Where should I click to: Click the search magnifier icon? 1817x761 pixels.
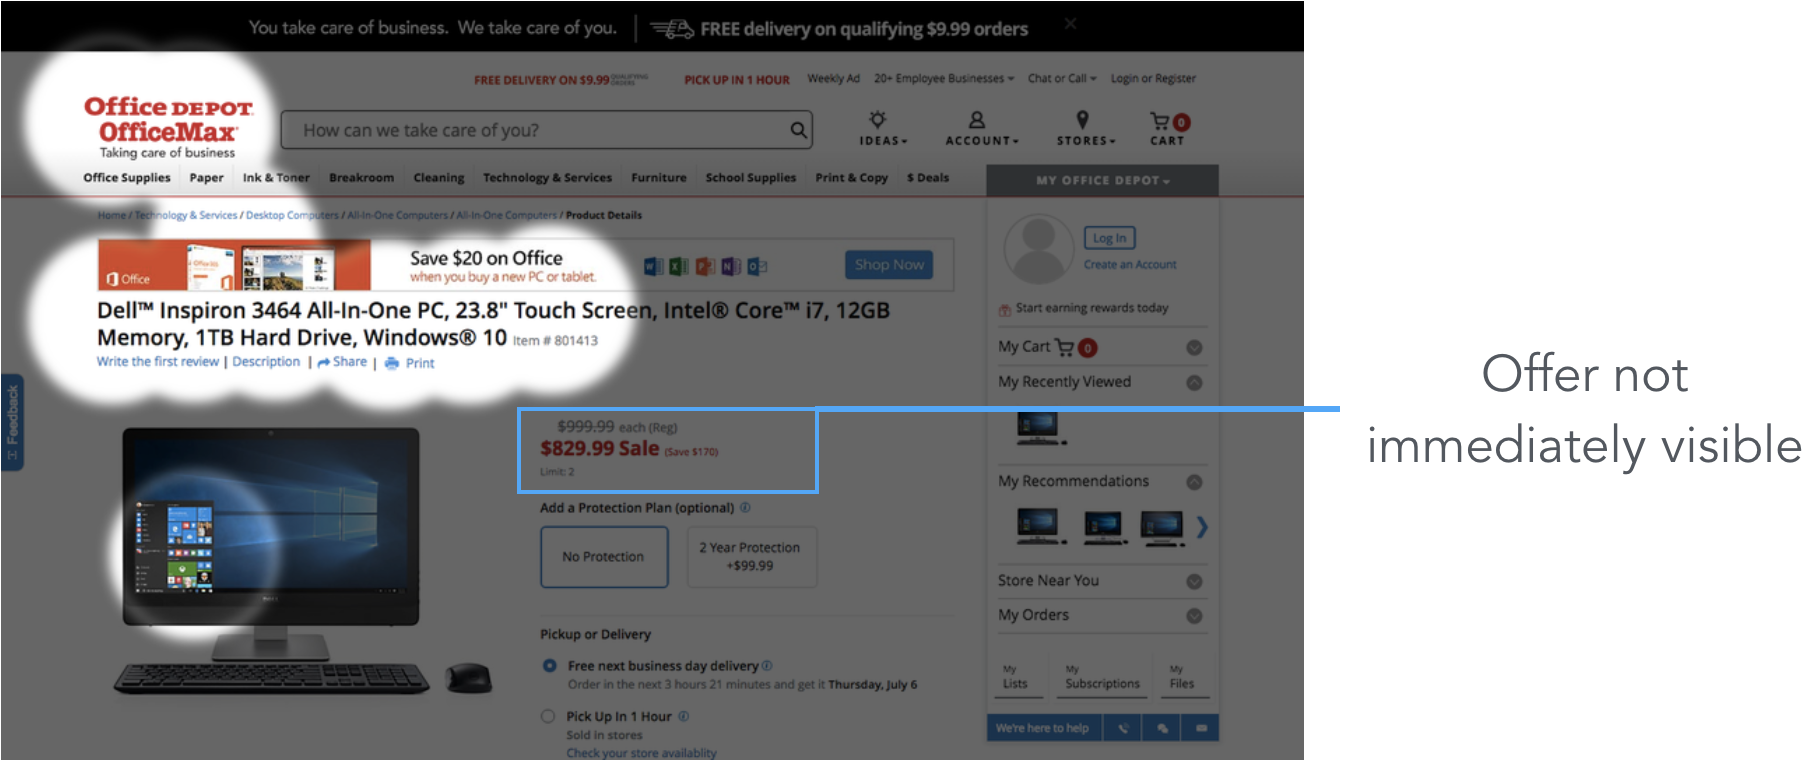click(798, 130)
